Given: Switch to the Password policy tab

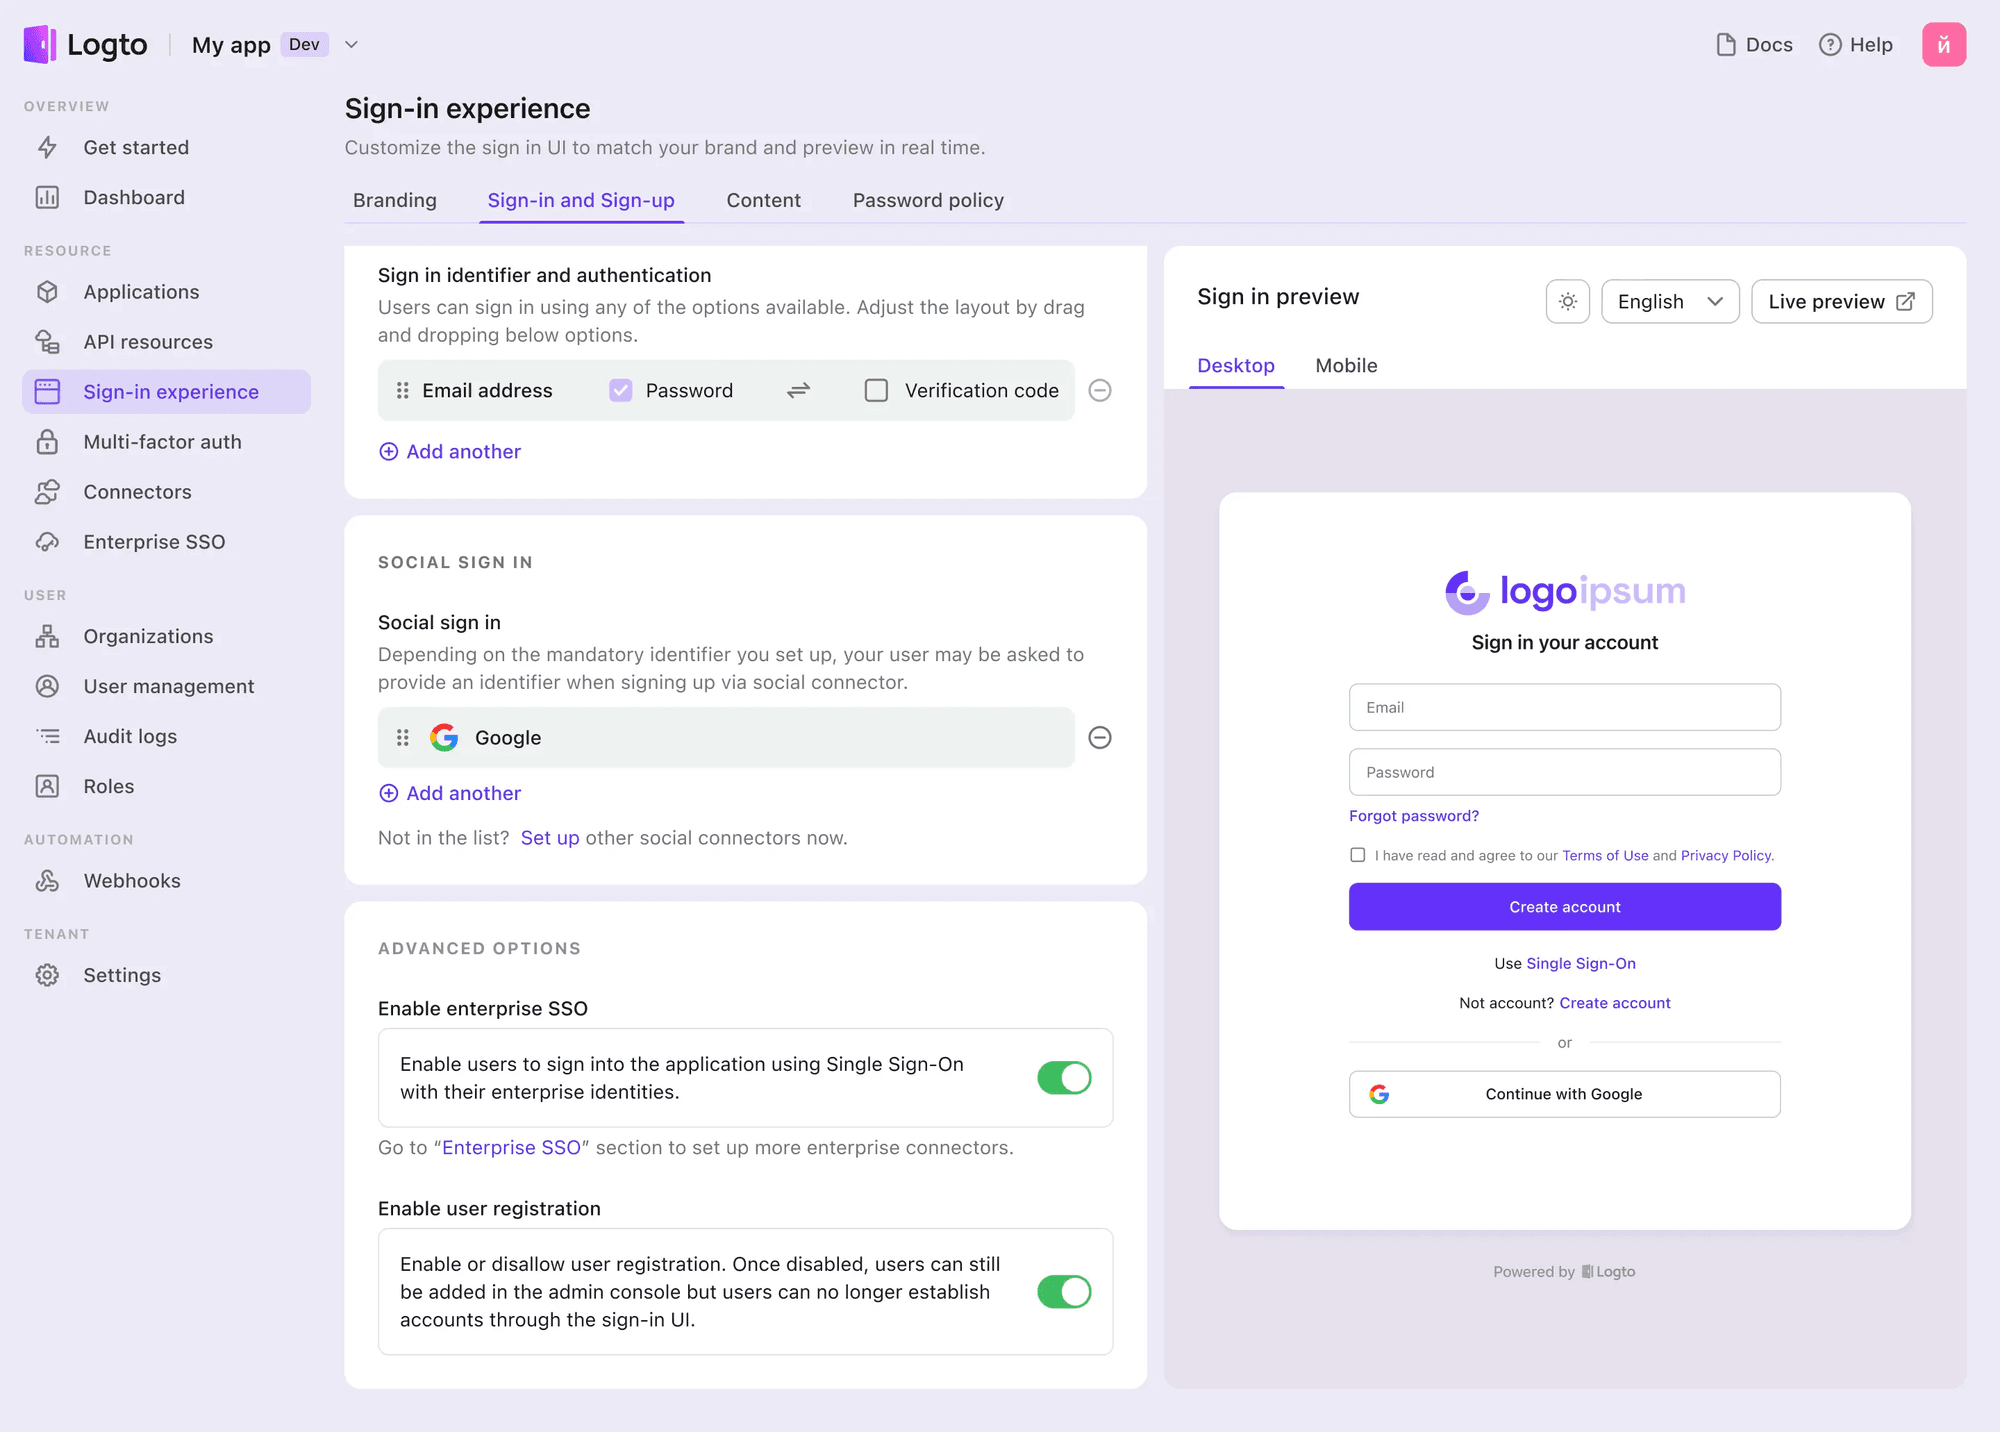Looking at the screenshot, I should [x=928, y=200].
